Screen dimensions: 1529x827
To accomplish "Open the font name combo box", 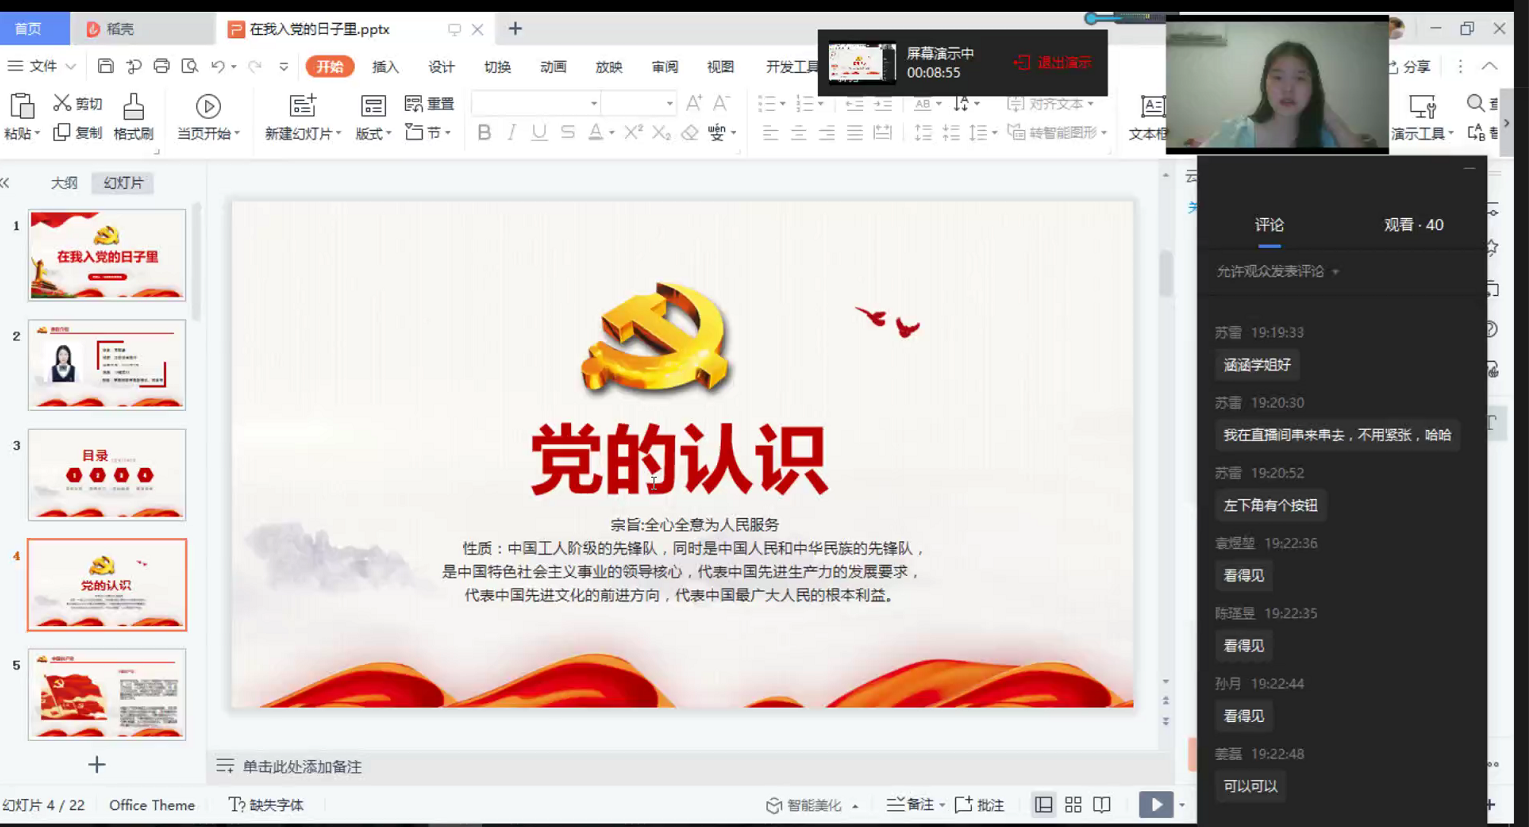I will [x=536, y=103].
